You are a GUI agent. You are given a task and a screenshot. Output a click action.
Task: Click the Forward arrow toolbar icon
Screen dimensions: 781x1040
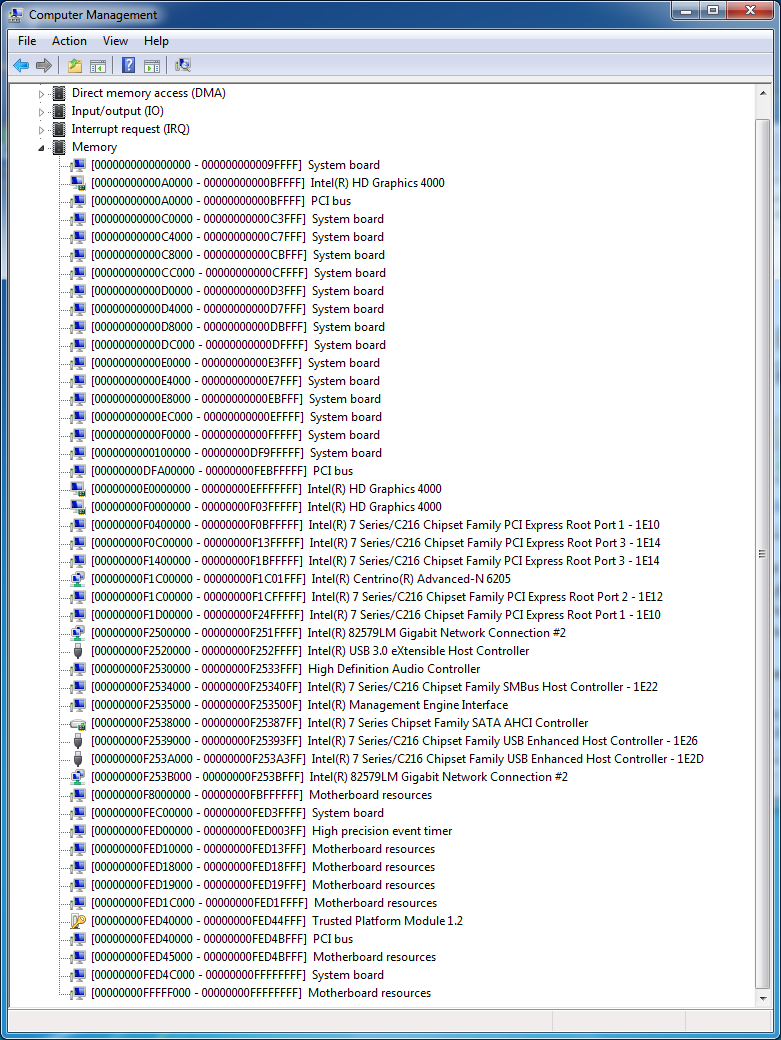point(44,65)
